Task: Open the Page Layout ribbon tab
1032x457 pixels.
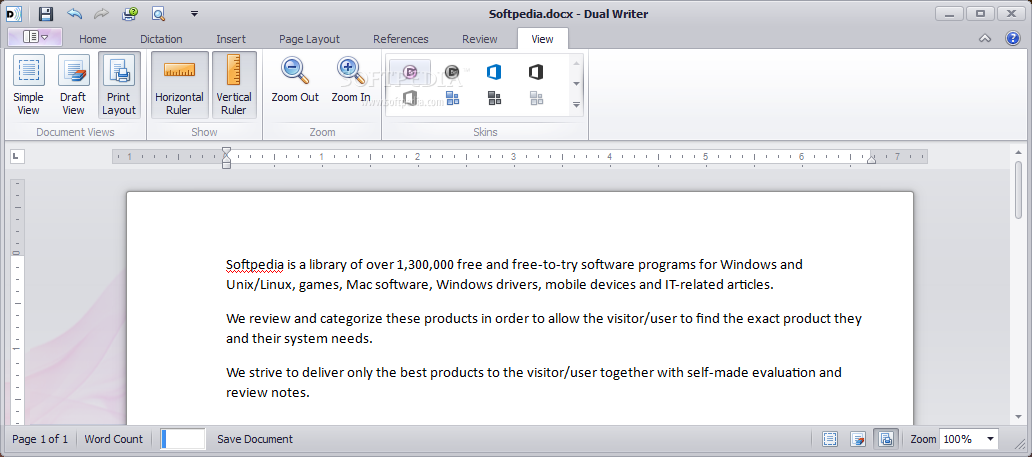Action: 309,39
